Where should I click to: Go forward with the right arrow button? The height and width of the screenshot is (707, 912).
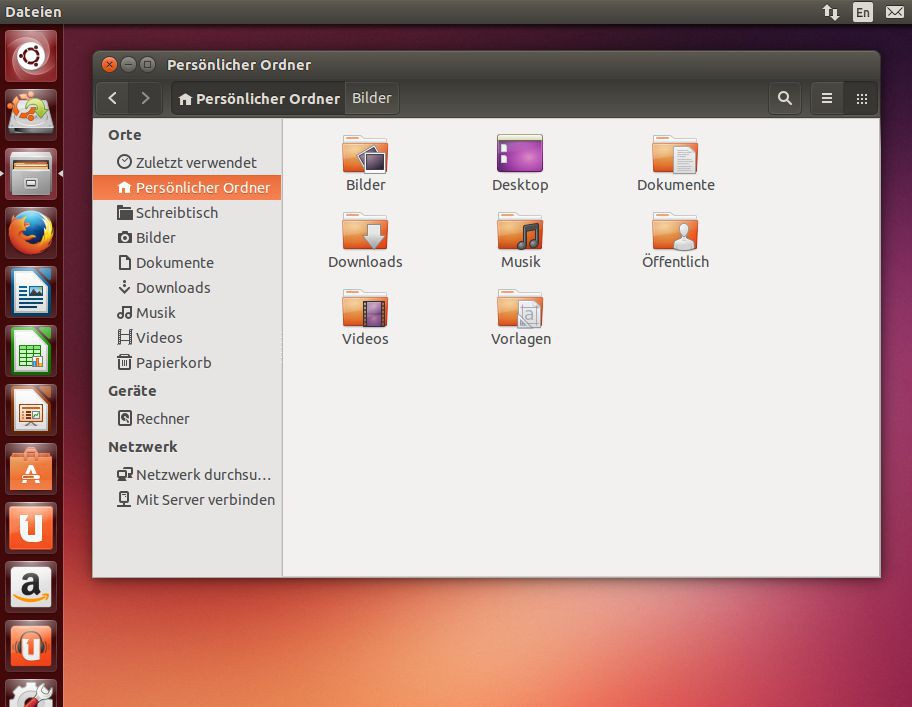tap(146, 98)
